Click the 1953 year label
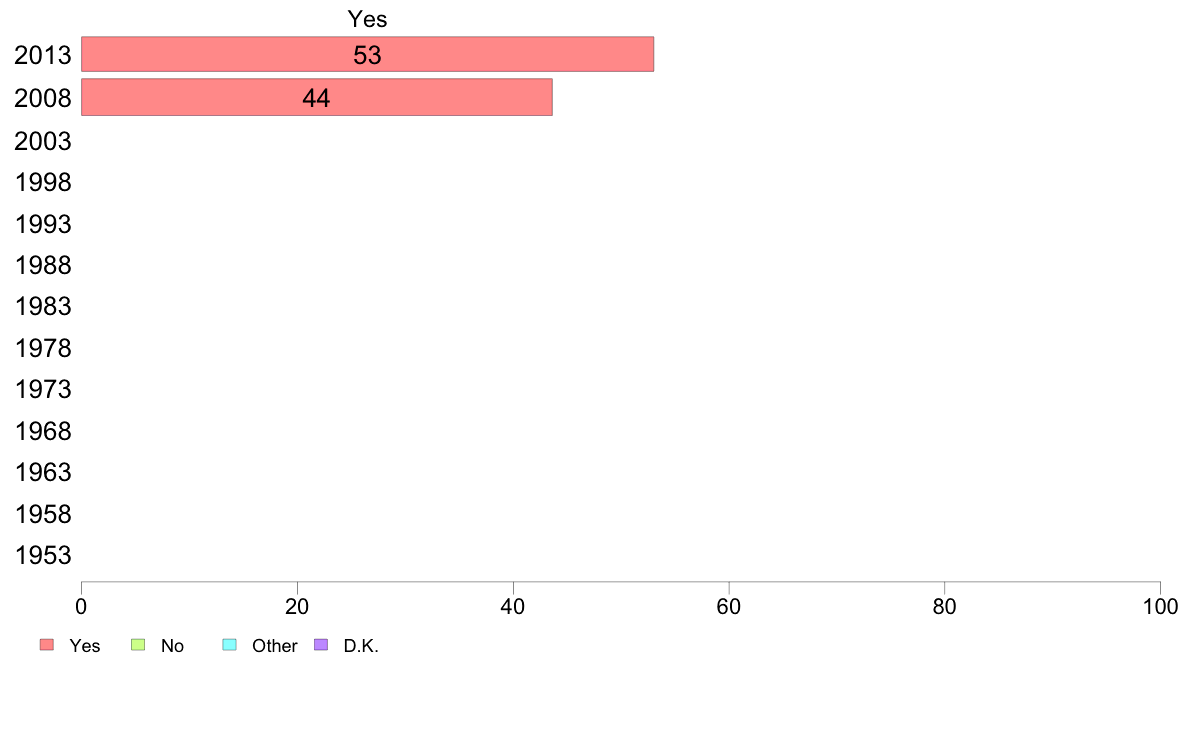The width and height of the screenshot is (1188, 736). tap(43, 556)
